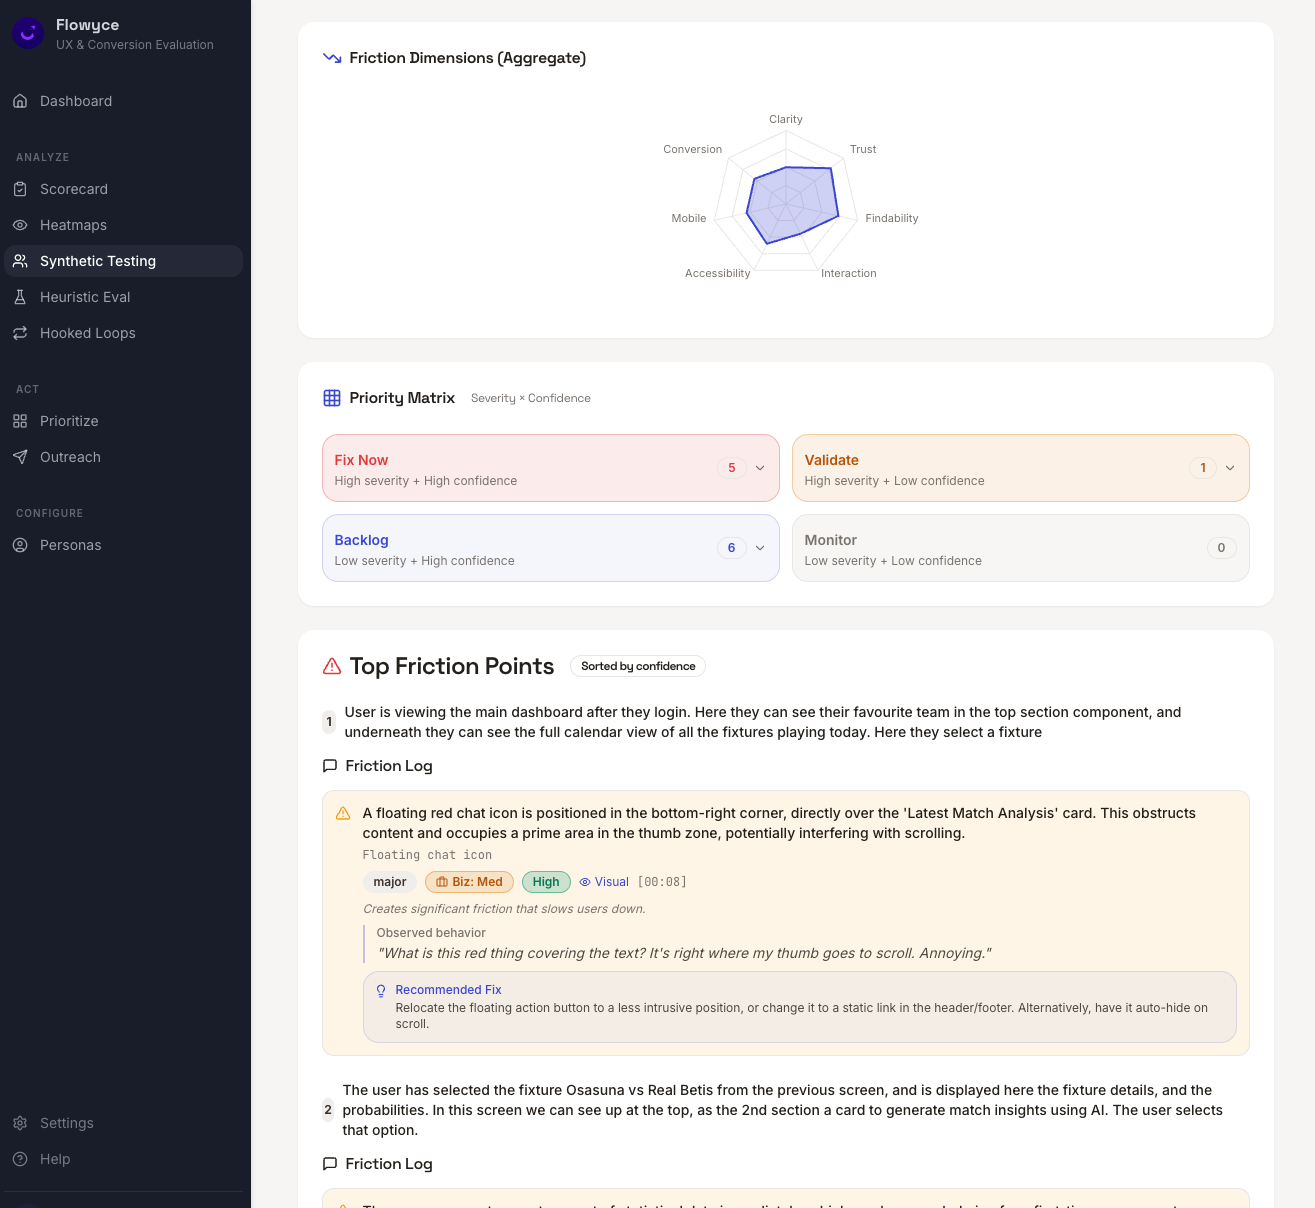1315x1208 pixels.
Task: Expand the Backlog quadrant chevron
Action: (760, 548)
